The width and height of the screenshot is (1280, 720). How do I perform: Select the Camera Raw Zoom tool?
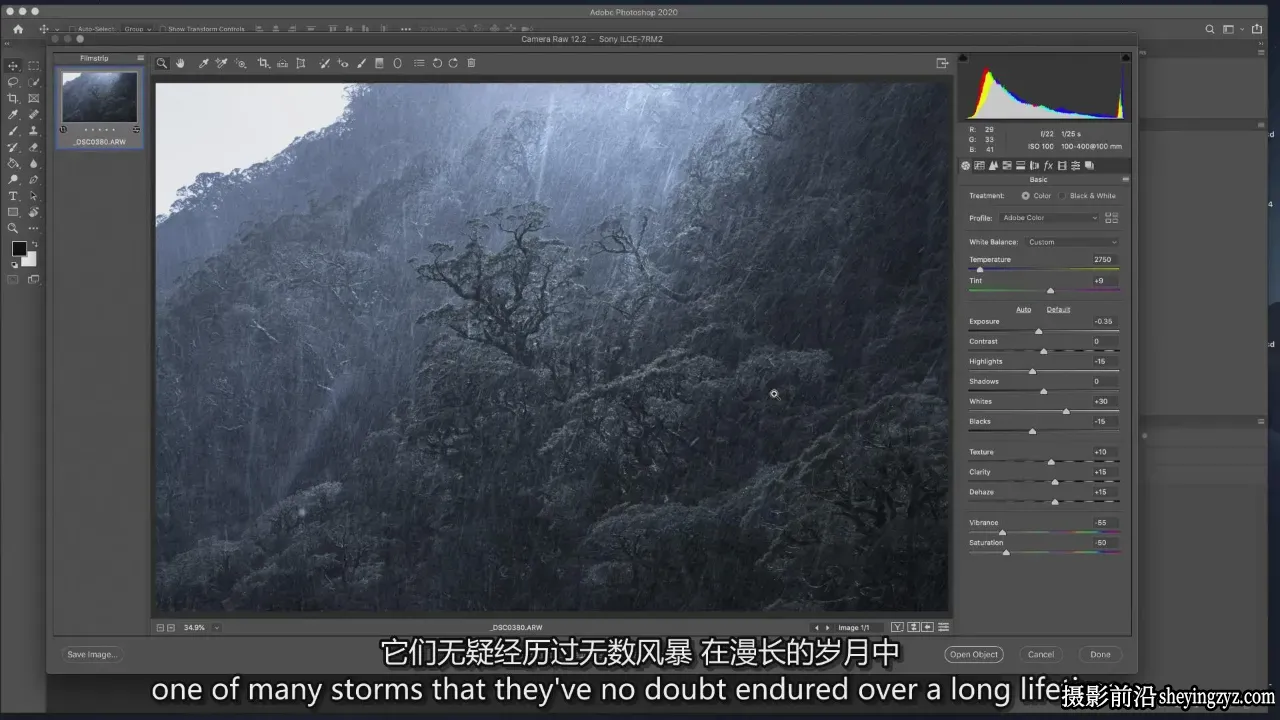pyautogui.click(x=162, y=63)
